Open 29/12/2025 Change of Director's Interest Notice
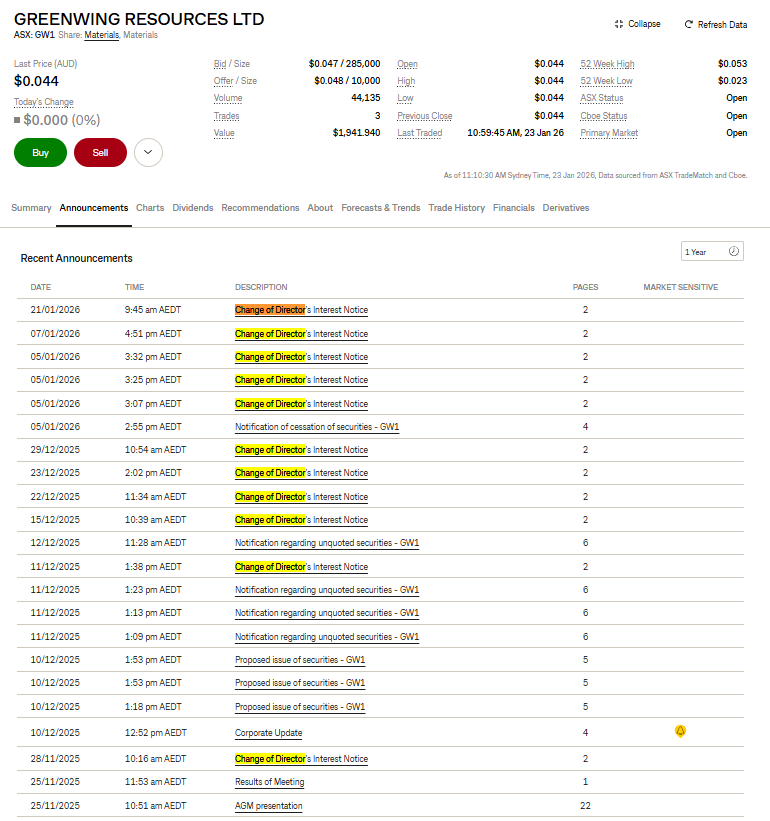This screenshot has width=770, height=821. (x=302, y=450)
